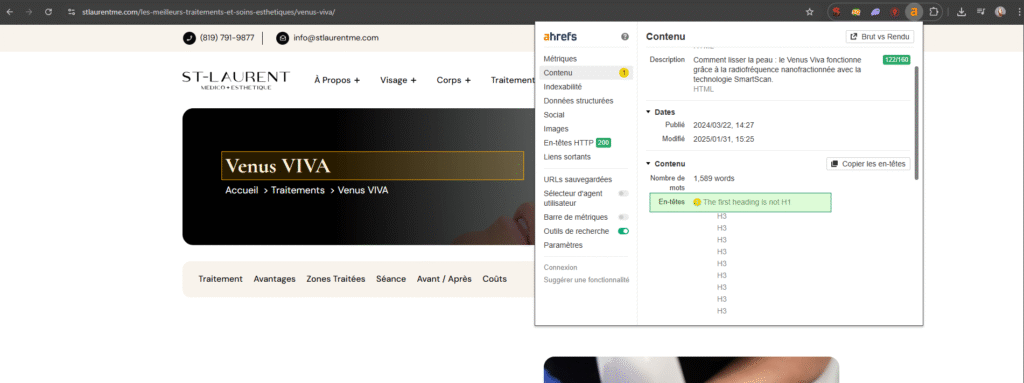Open the purple cloud extension icon
The height and width of the screenshot is (383, 1024).
[x=875, y=12]
